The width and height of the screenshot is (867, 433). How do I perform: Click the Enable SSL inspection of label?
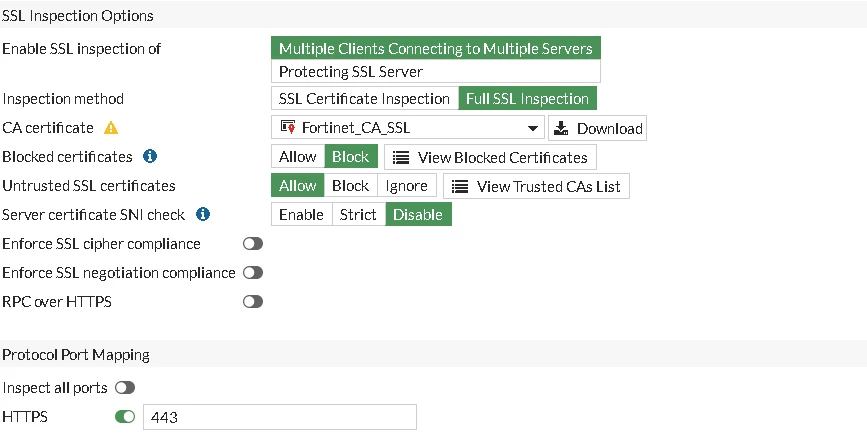tap(82, 49)
